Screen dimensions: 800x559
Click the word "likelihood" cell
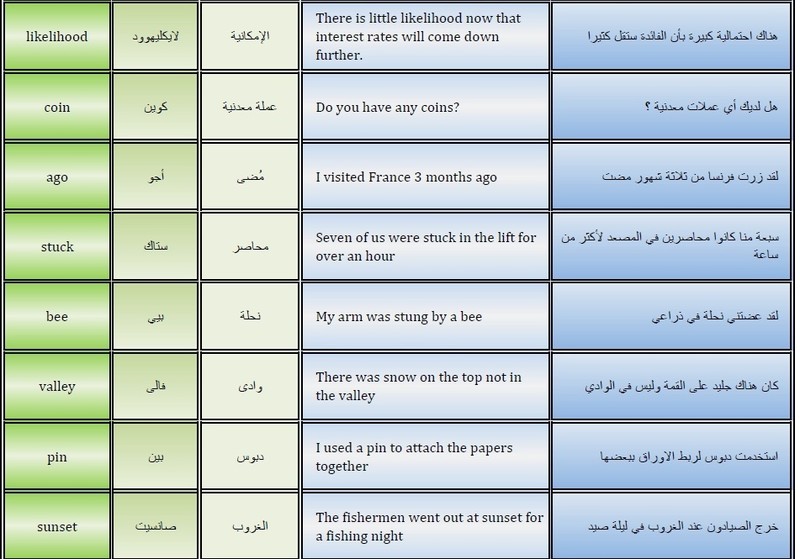click(57, 36)
